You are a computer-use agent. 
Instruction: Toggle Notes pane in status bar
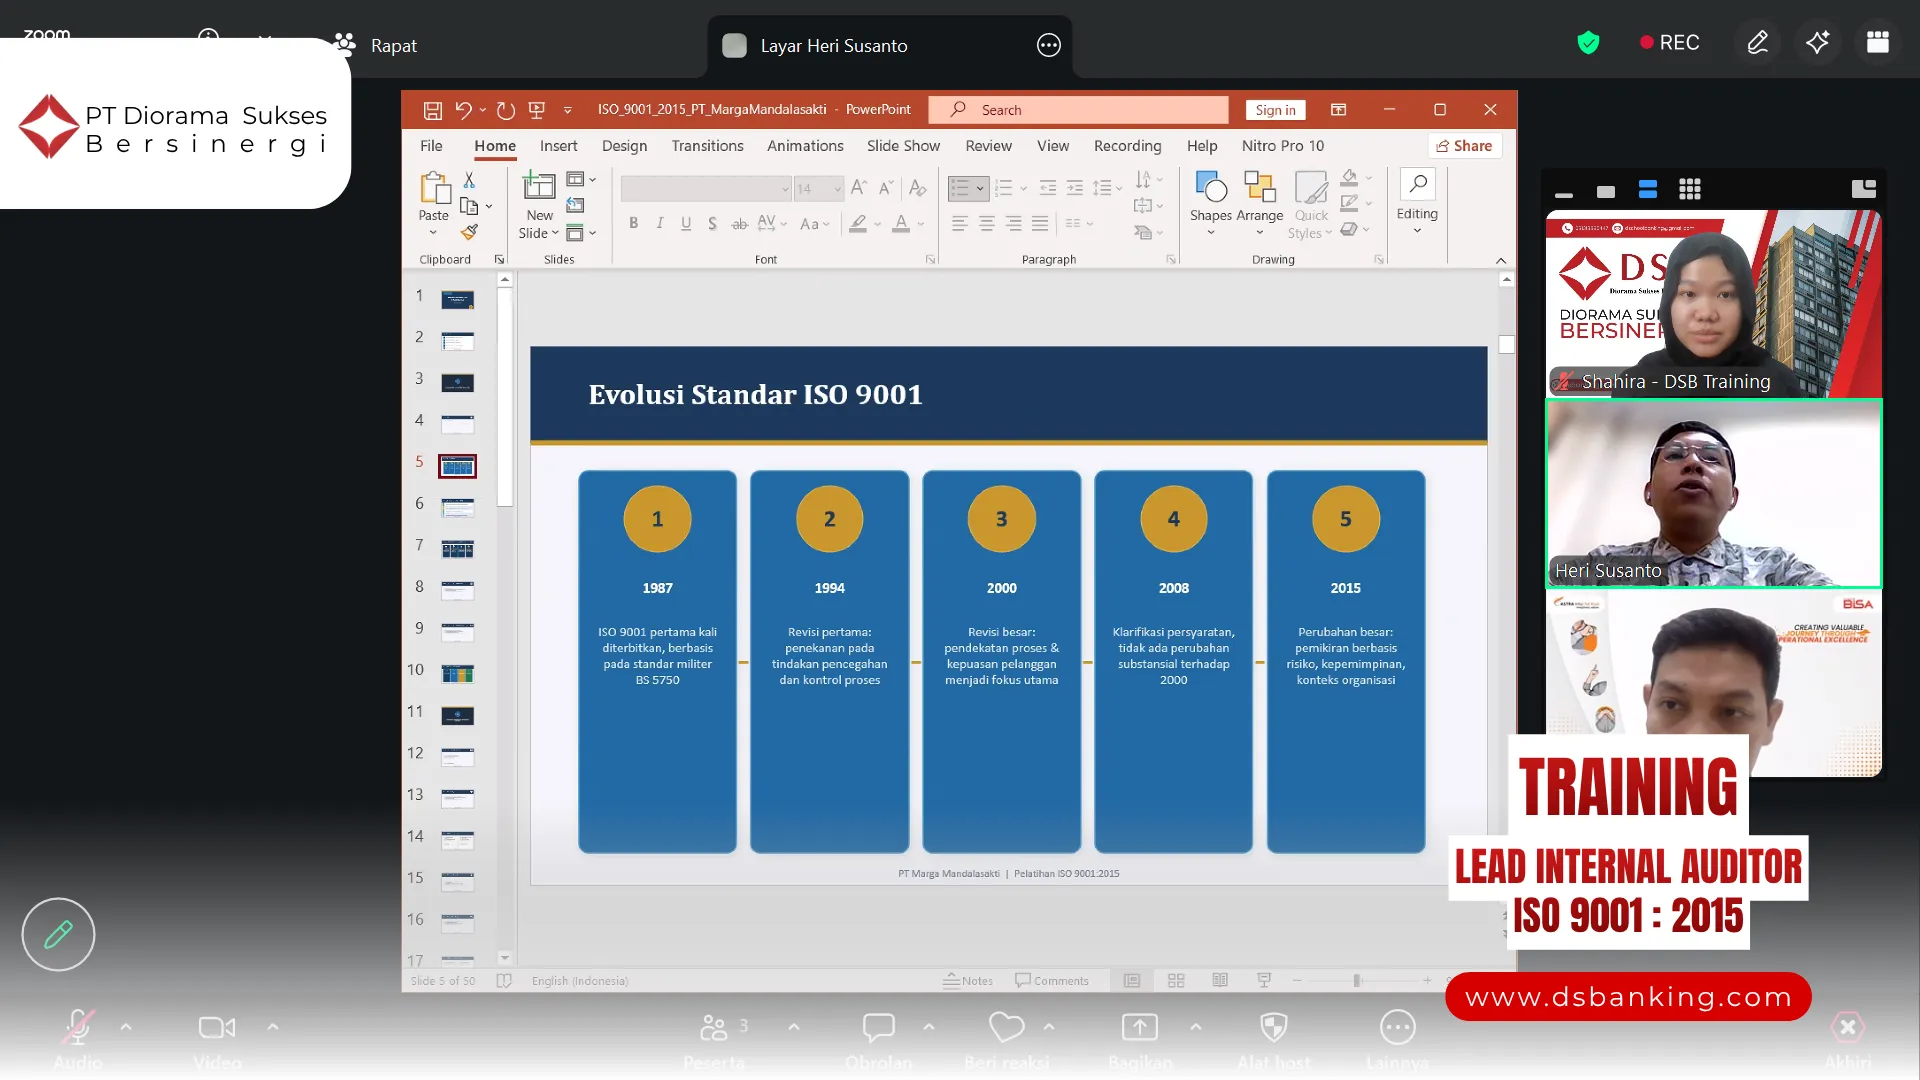pyautogui.click(x=968, y=981)
